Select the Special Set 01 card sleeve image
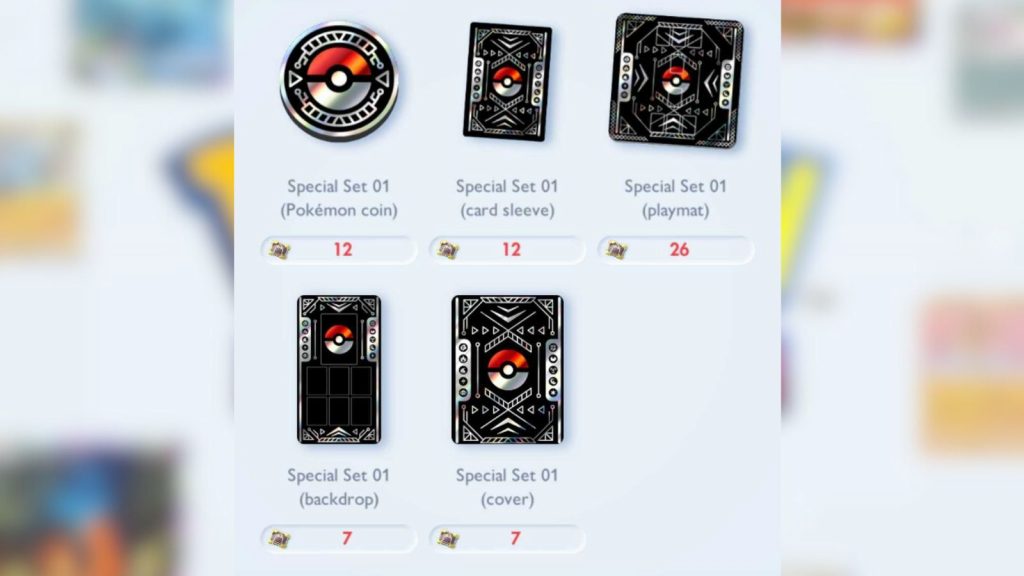The image size is (1024, 576). click(507, 82)
